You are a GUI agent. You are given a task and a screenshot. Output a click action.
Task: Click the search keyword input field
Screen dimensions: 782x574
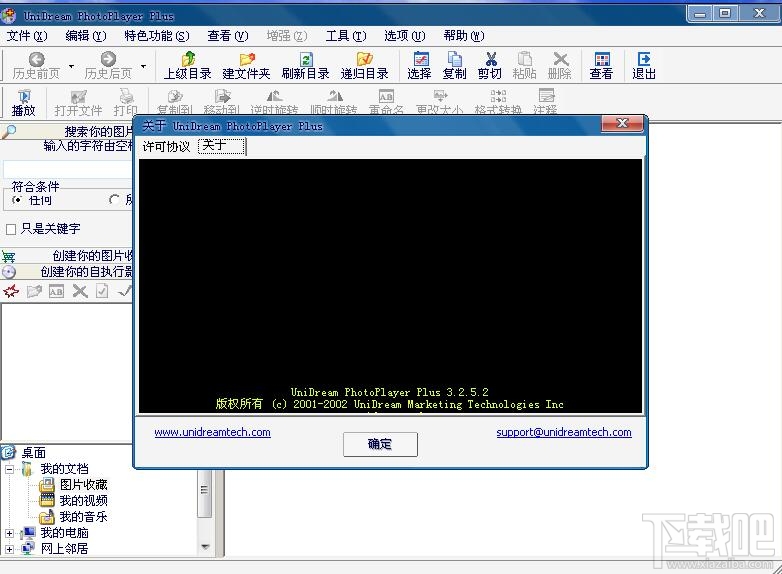click(68, 169)
